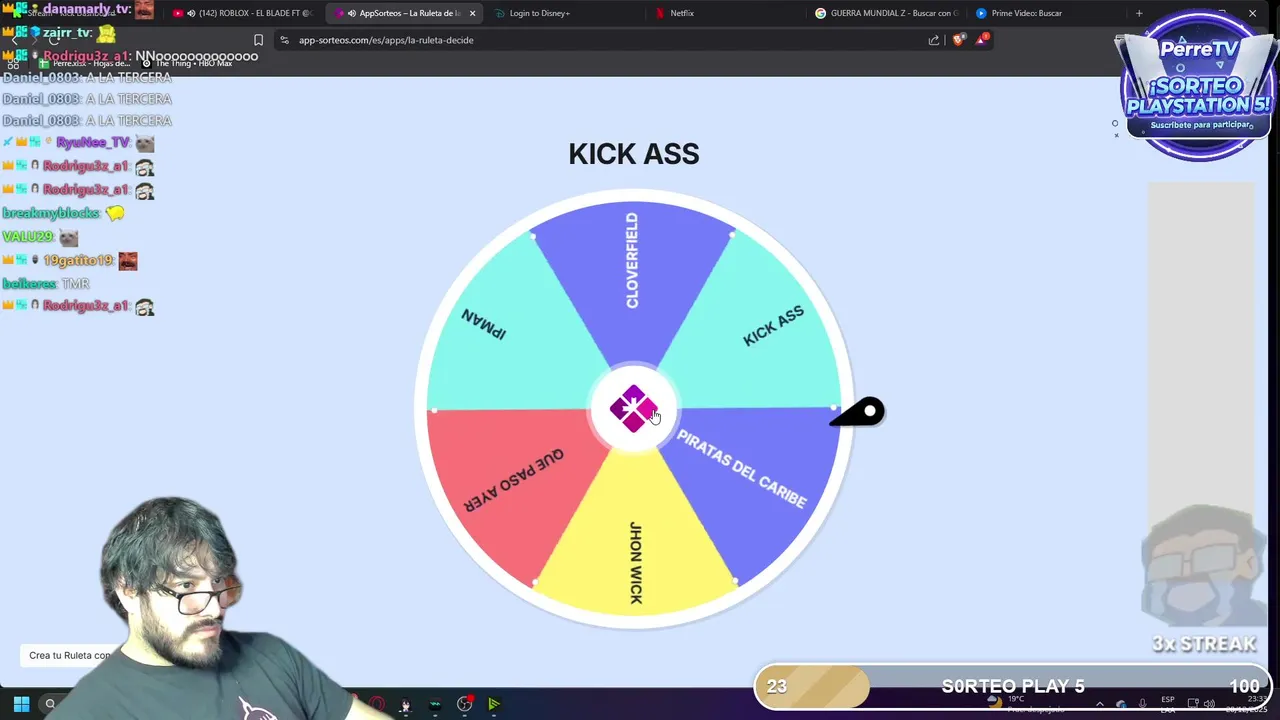This screenshot has height=720, width=1280.
Task: Click the Crea tu Ruleta button
Action: point(70,655)
